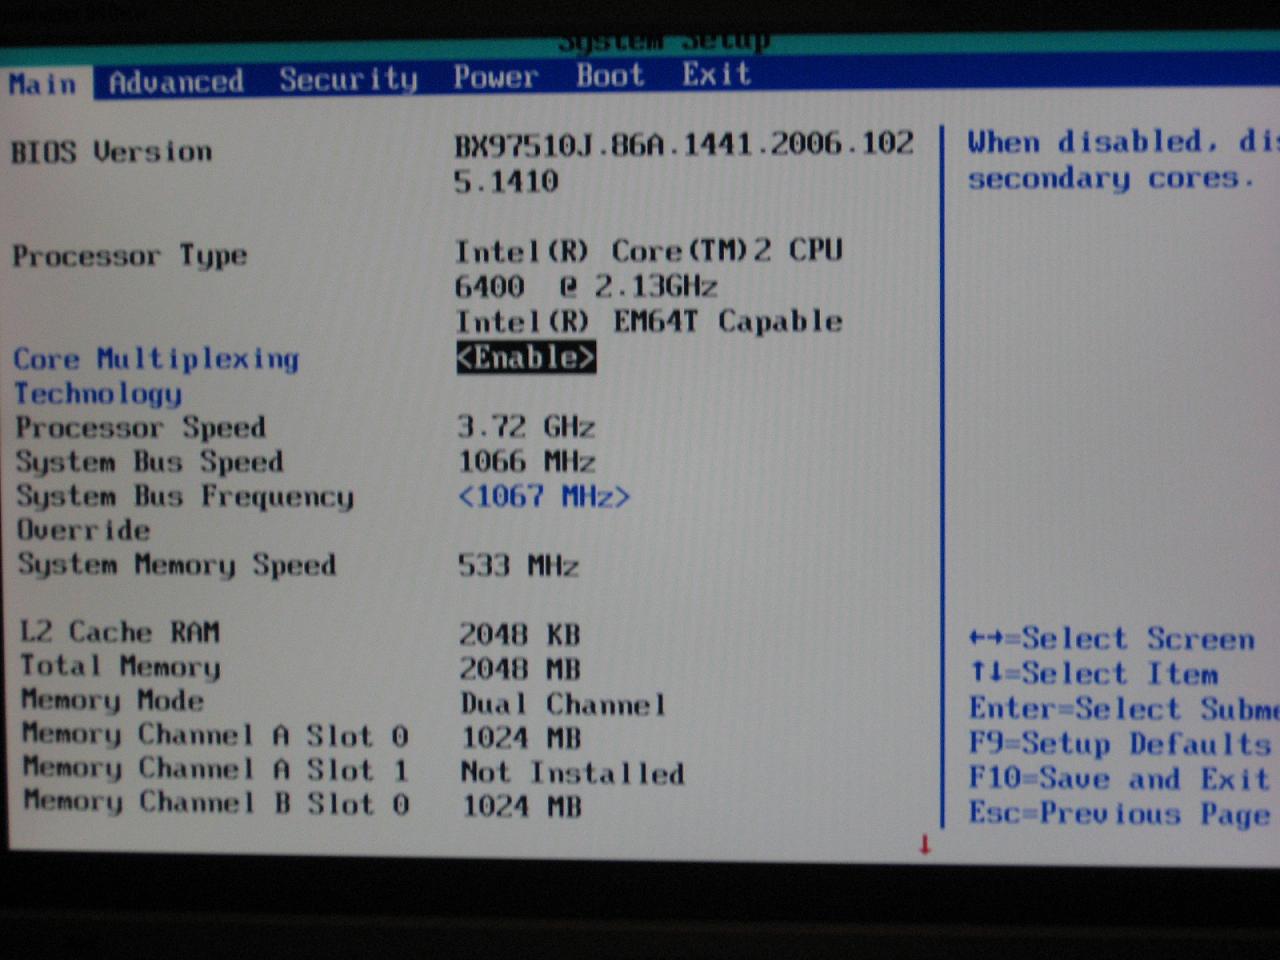Select Core Multiplexing Technology label

coord(156,376)
